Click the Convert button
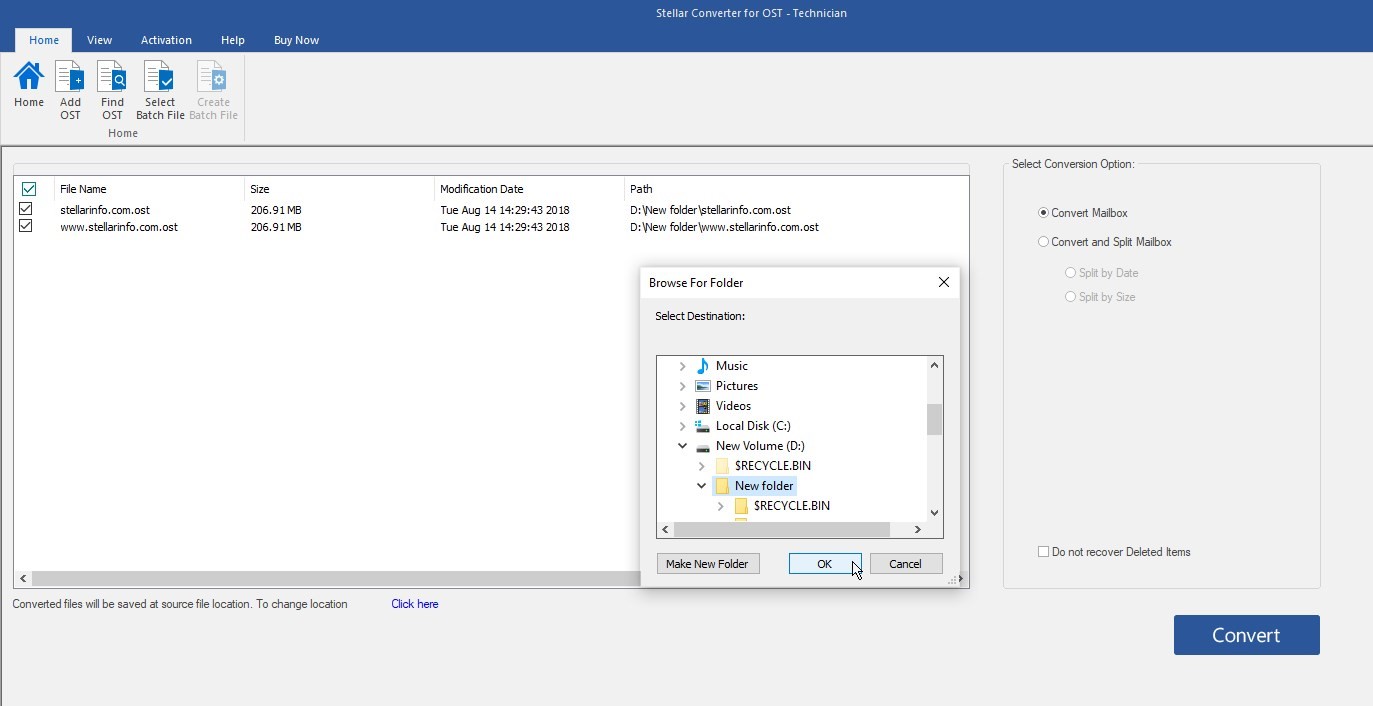Screen dimensions: 1373x706 [1246, 635]
